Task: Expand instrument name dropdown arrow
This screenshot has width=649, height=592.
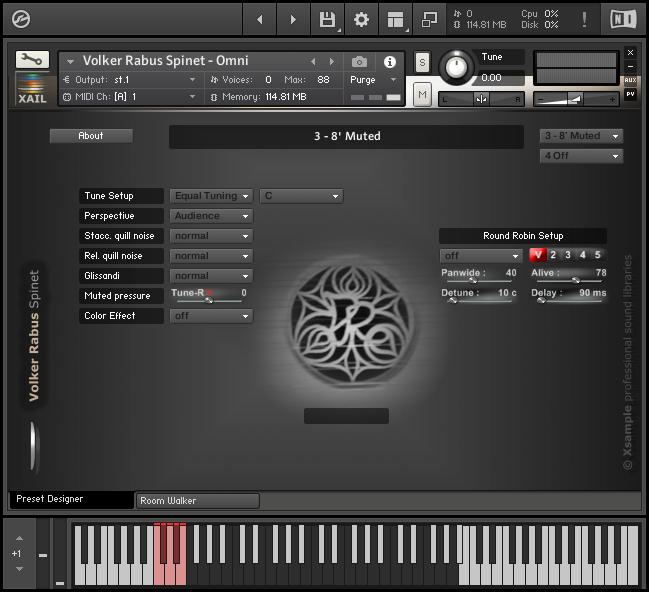Action: (70, 62)
